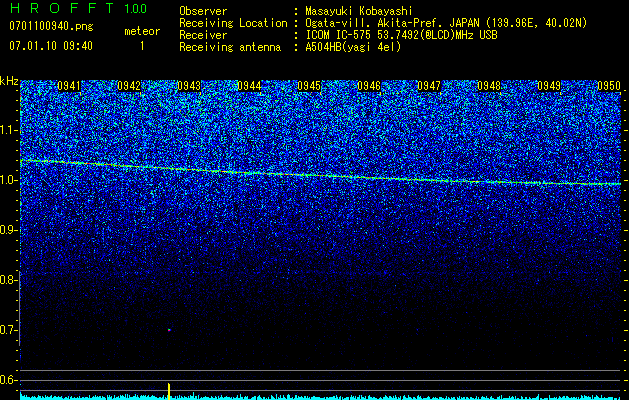Click the HROFFT 1.0.0 title text
This screenshot has width=629, height=400.
78,8
